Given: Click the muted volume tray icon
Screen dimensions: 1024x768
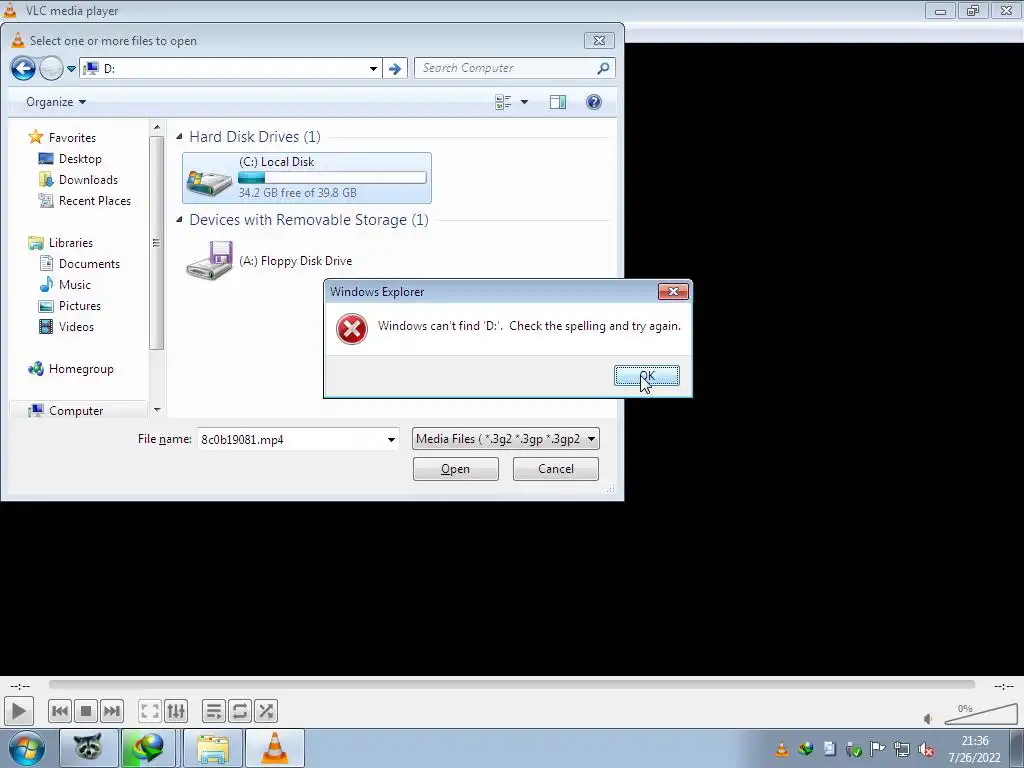Looking at the screenshot, I should click(926, 749).
